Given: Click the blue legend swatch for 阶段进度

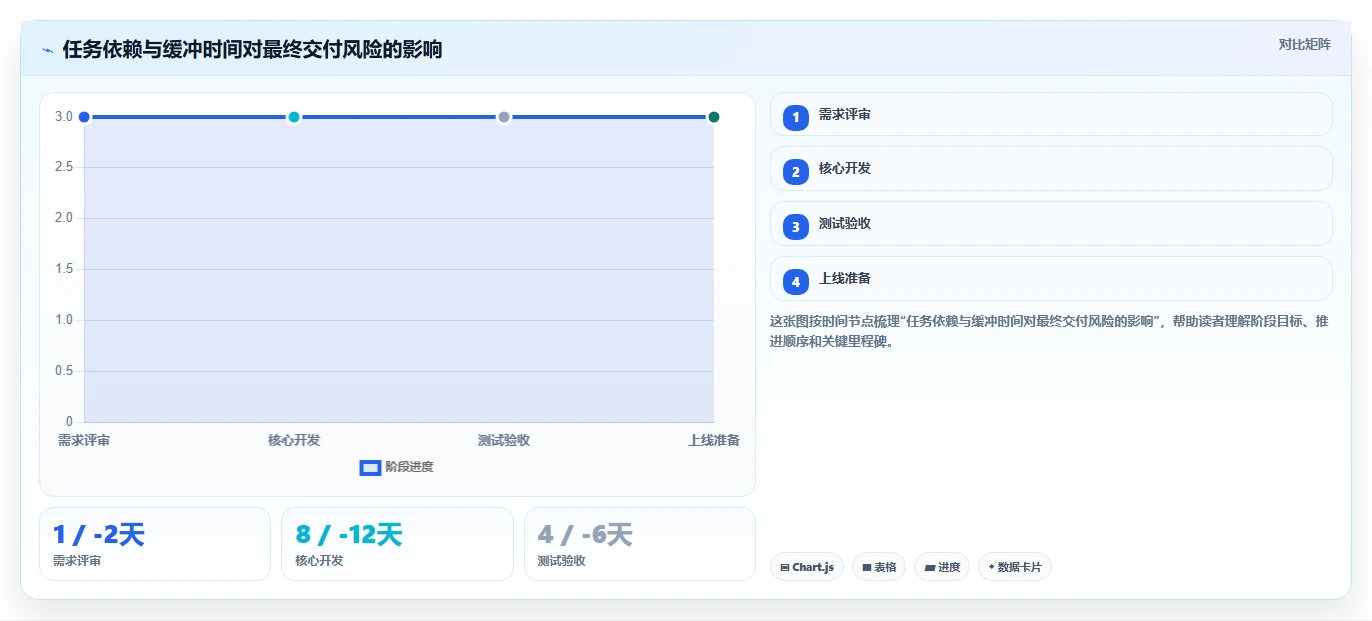Looking at the screenshot, I should pos(370,468).
